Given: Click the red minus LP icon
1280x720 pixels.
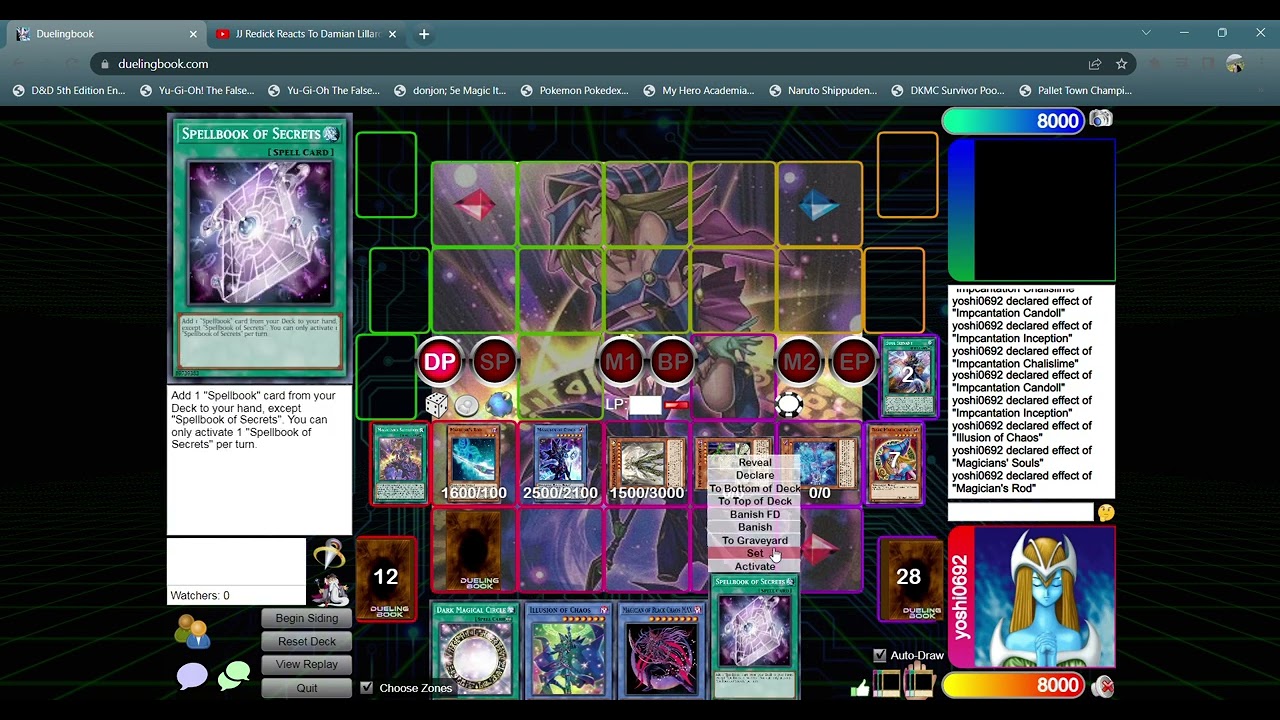Looking at the screenshot, I should coord(677,404).
